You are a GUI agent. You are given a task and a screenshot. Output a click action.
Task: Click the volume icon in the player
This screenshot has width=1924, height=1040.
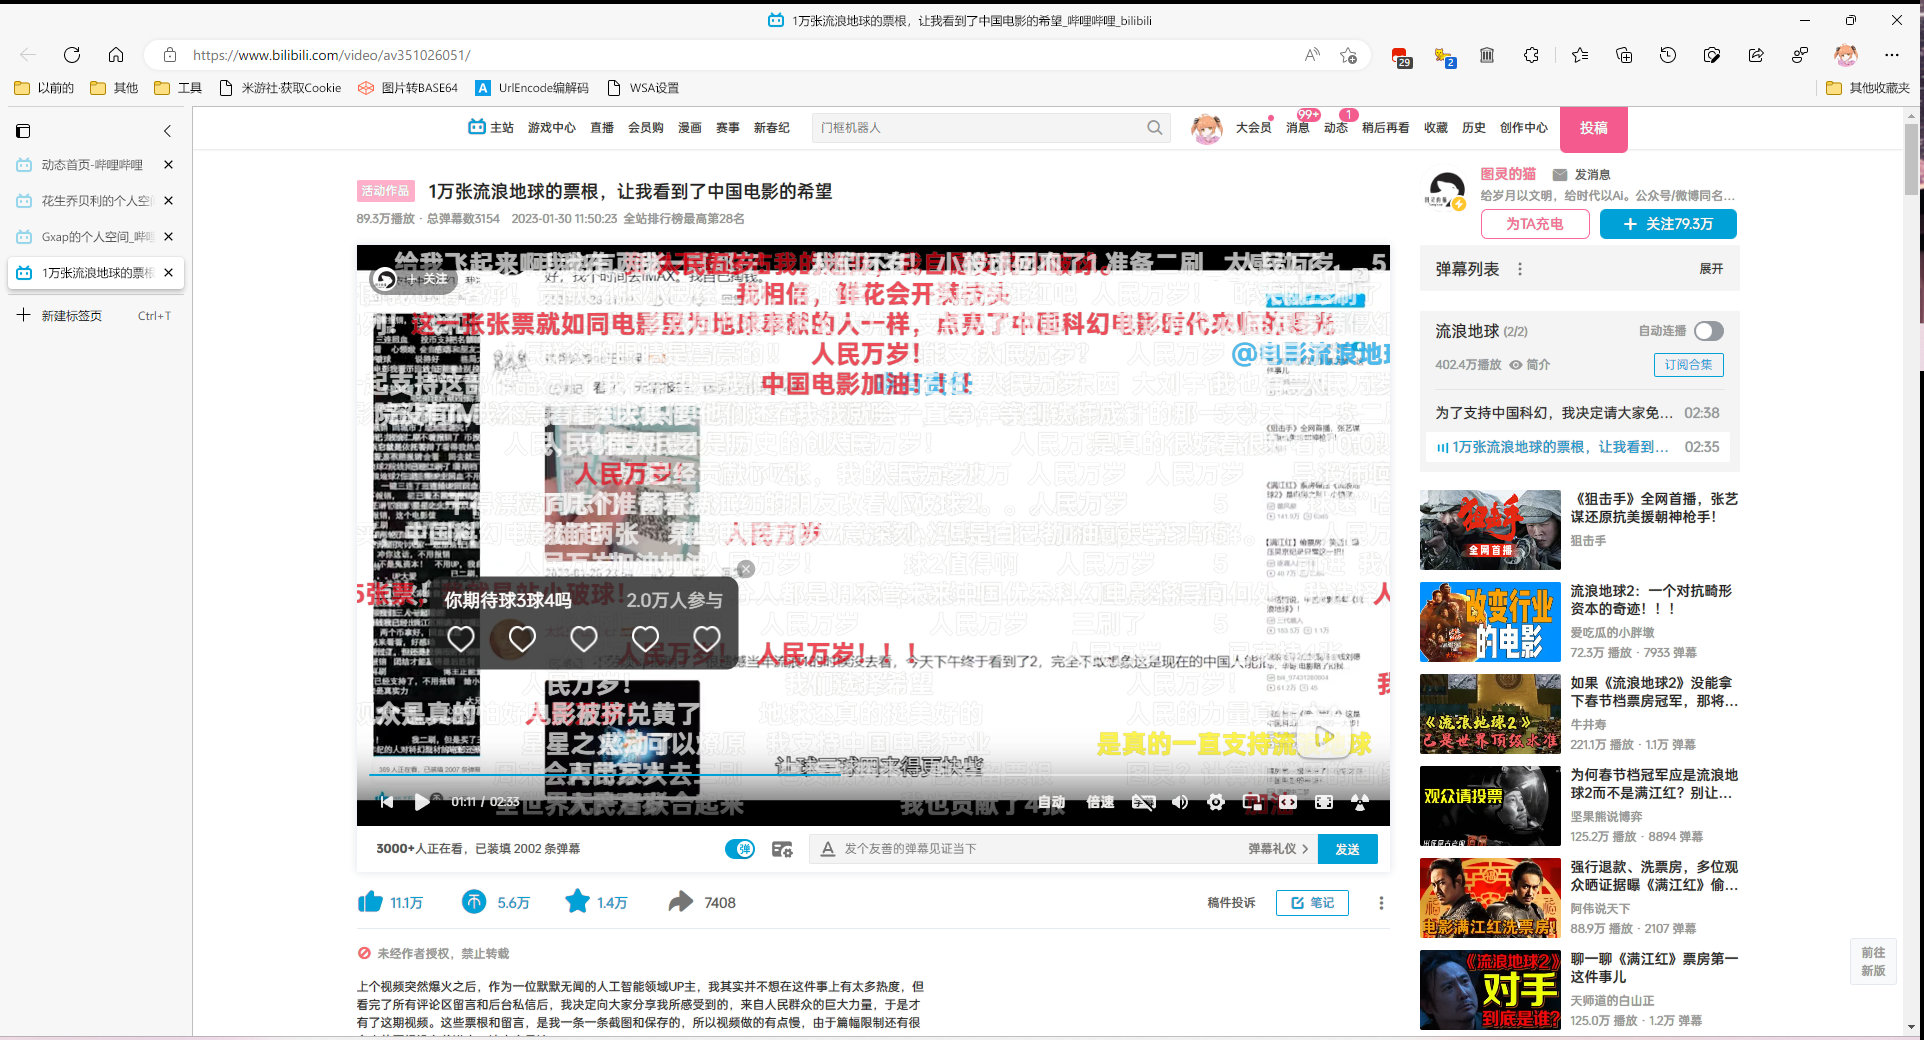click(x=1181, y=802)
